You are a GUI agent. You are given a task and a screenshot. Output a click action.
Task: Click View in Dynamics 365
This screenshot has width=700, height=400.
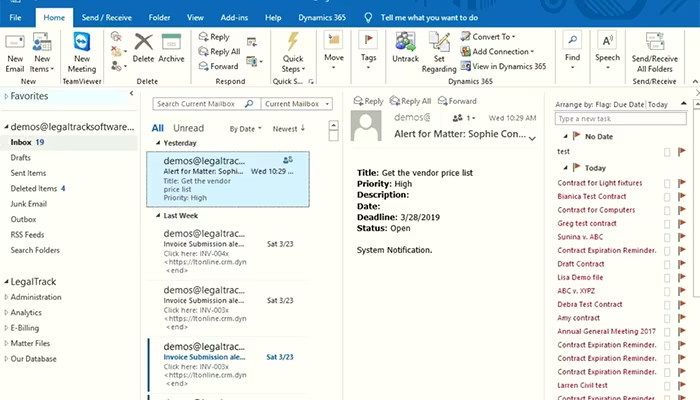(503, 66)
